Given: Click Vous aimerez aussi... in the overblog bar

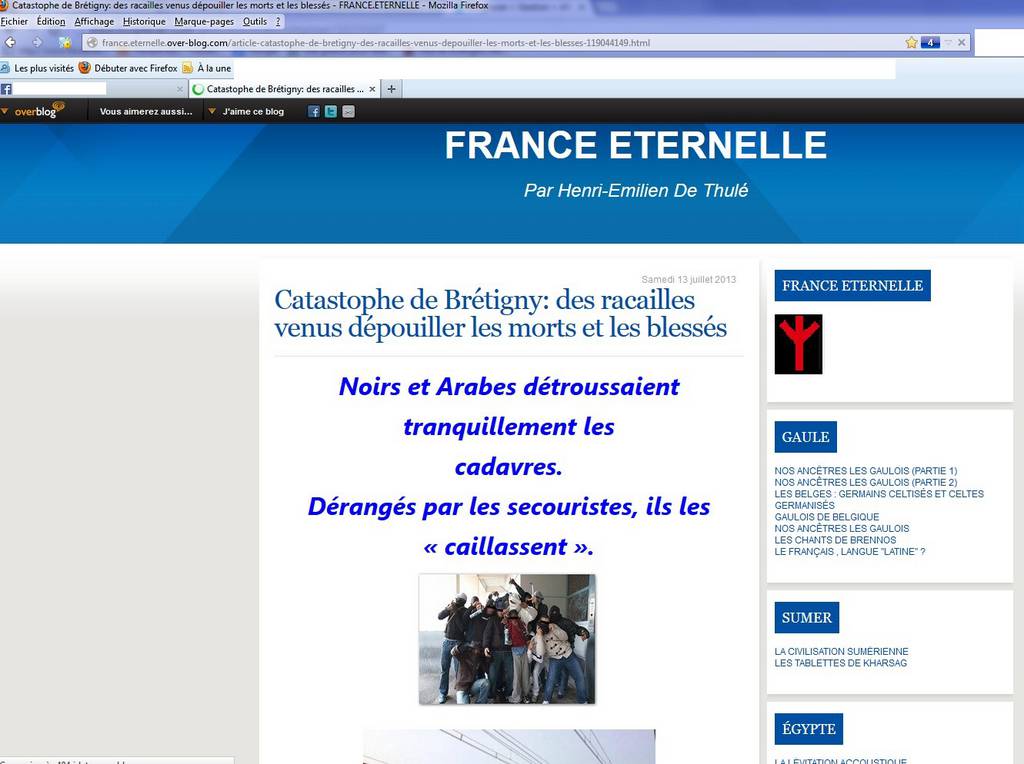Looking at the screenshot, I should point(146,112).
